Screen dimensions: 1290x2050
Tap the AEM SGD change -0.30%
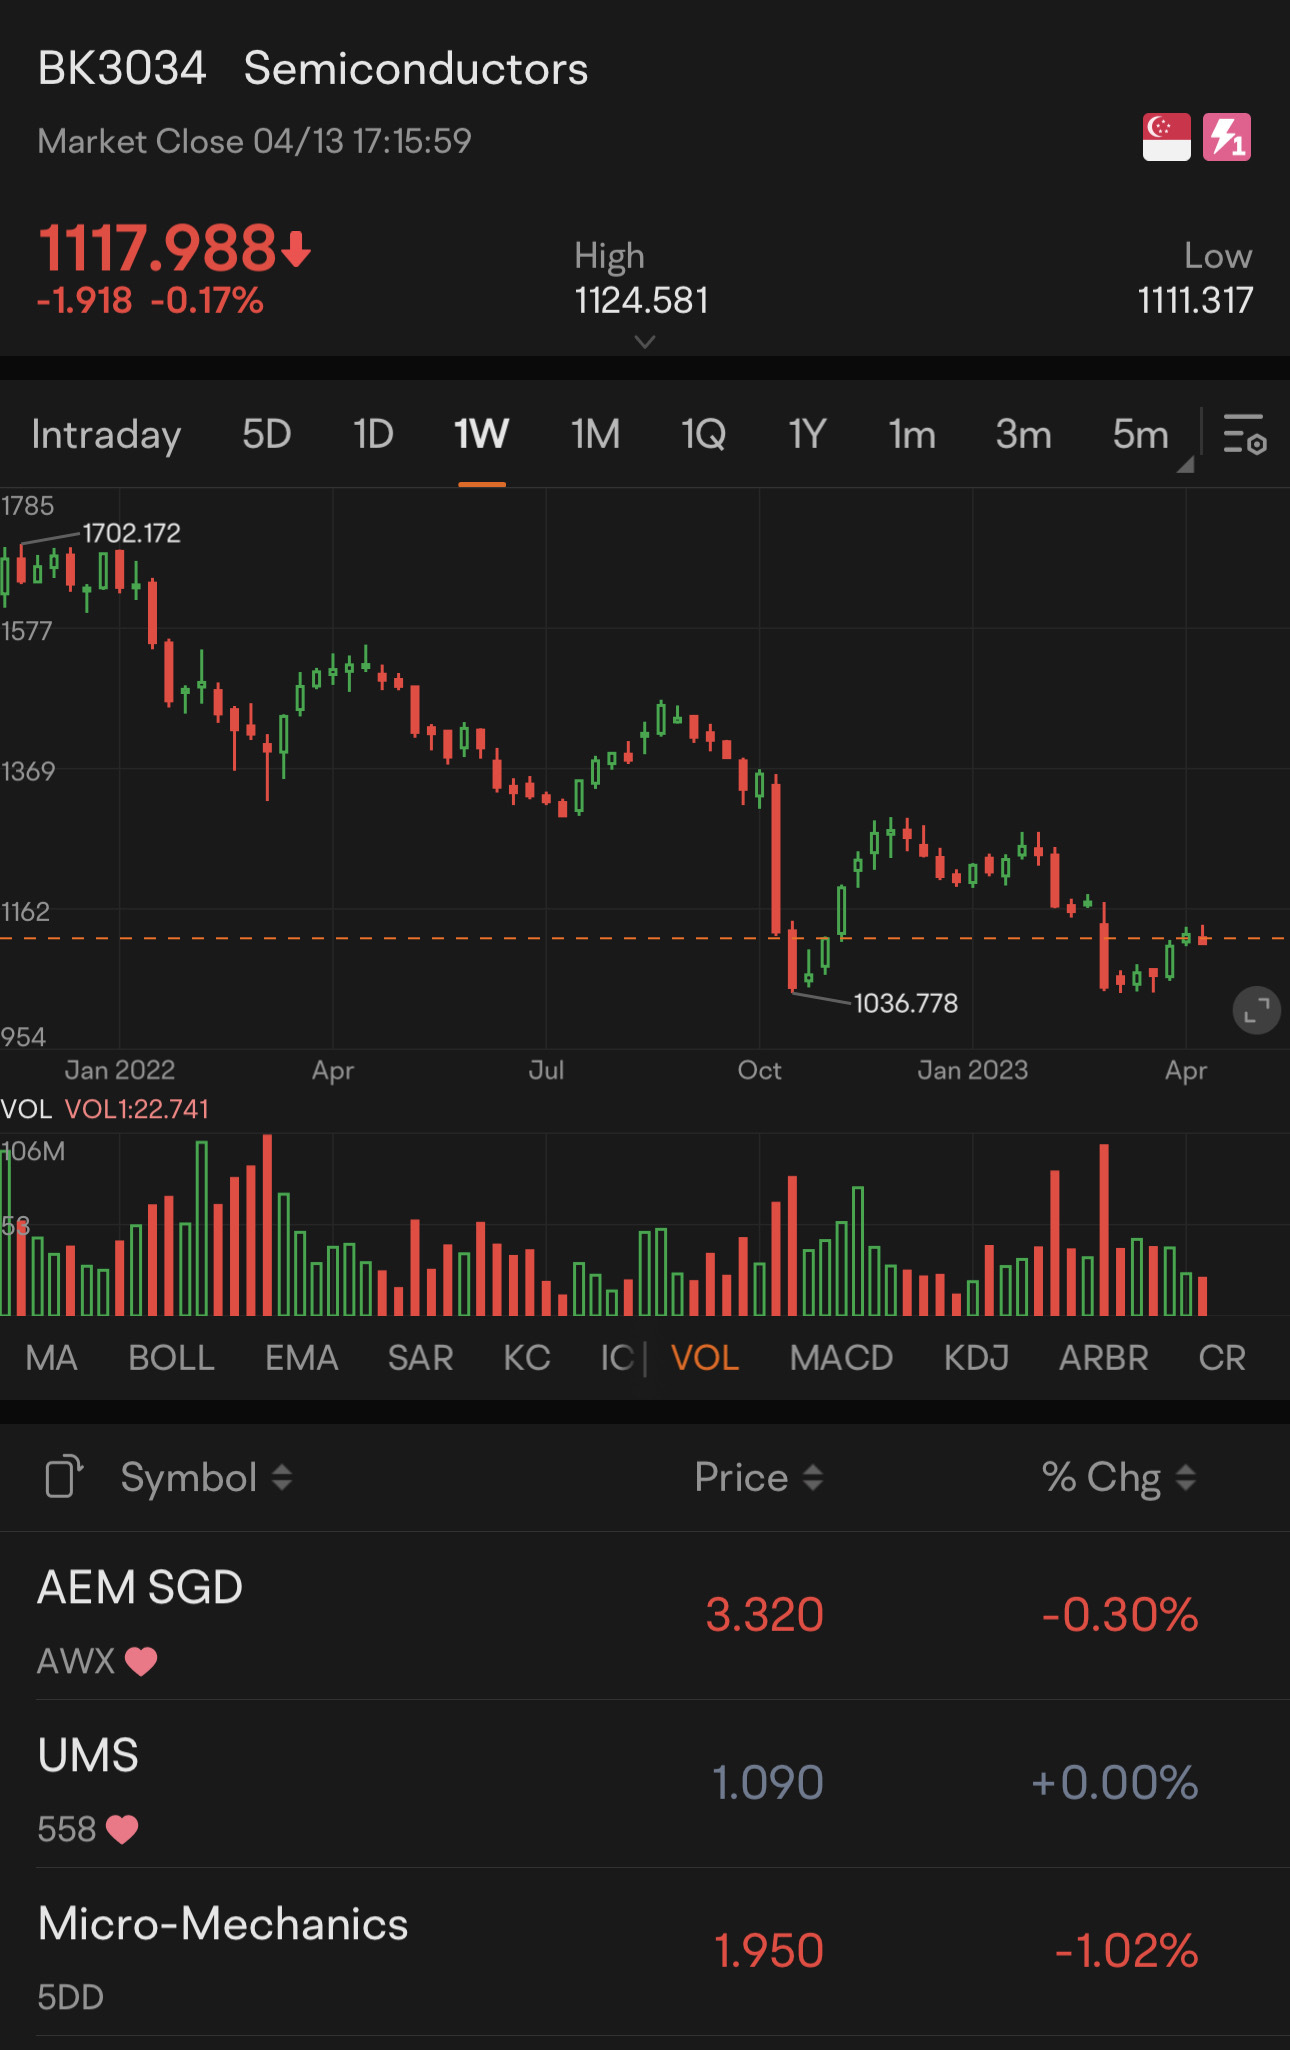click(1120, 1615)
